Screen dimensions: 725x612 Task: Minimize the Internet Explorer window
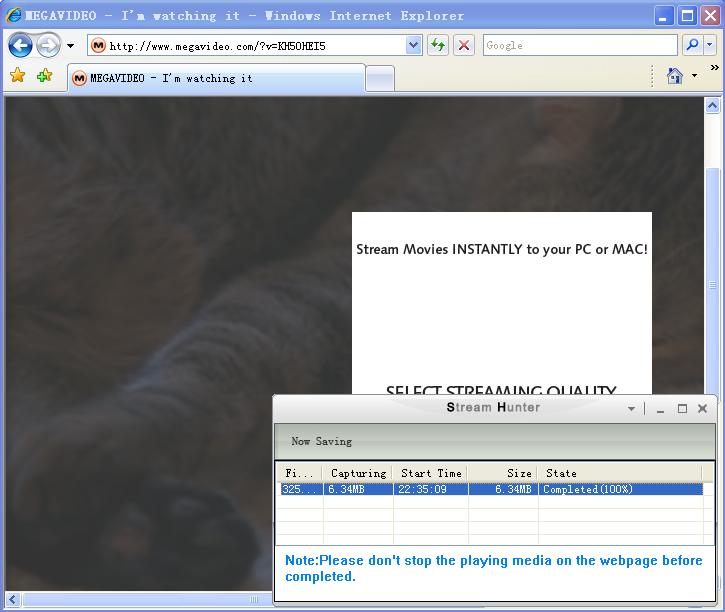click(x=664, y=16)
